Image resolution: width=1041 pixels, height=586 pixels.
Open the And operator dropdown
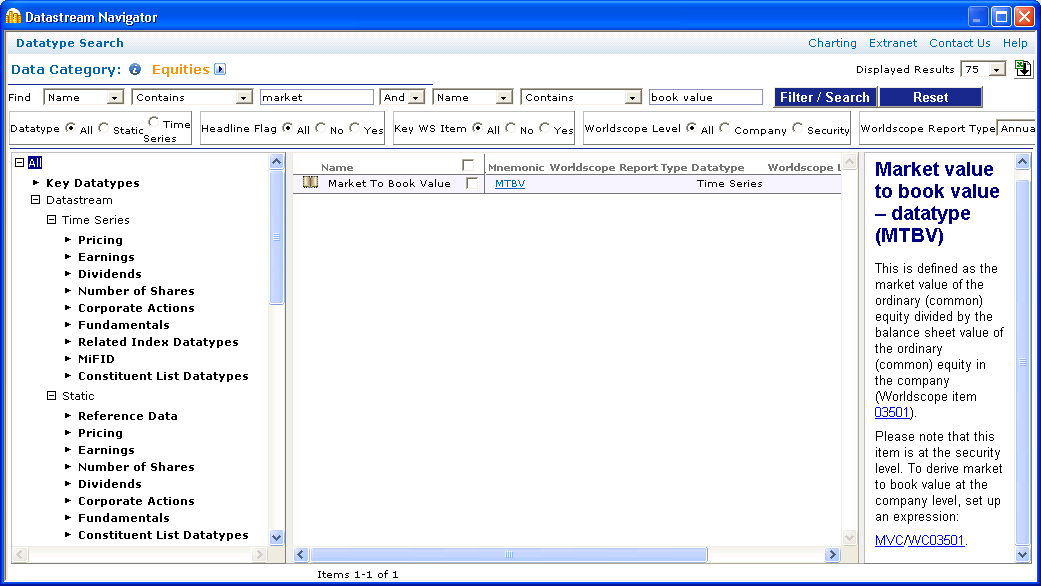point(416,98)
